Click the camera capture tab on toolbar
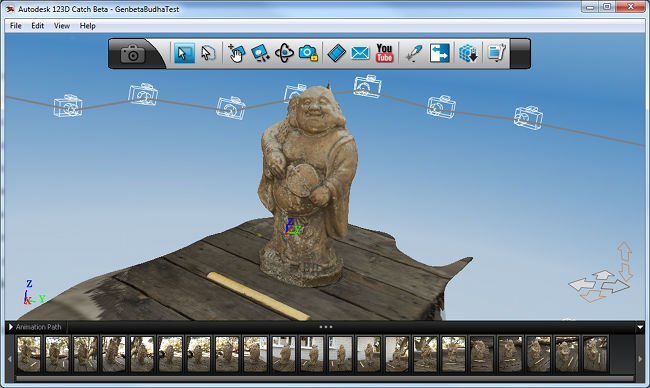The height and width of the screenshot is (388, 650). (133, 54)
